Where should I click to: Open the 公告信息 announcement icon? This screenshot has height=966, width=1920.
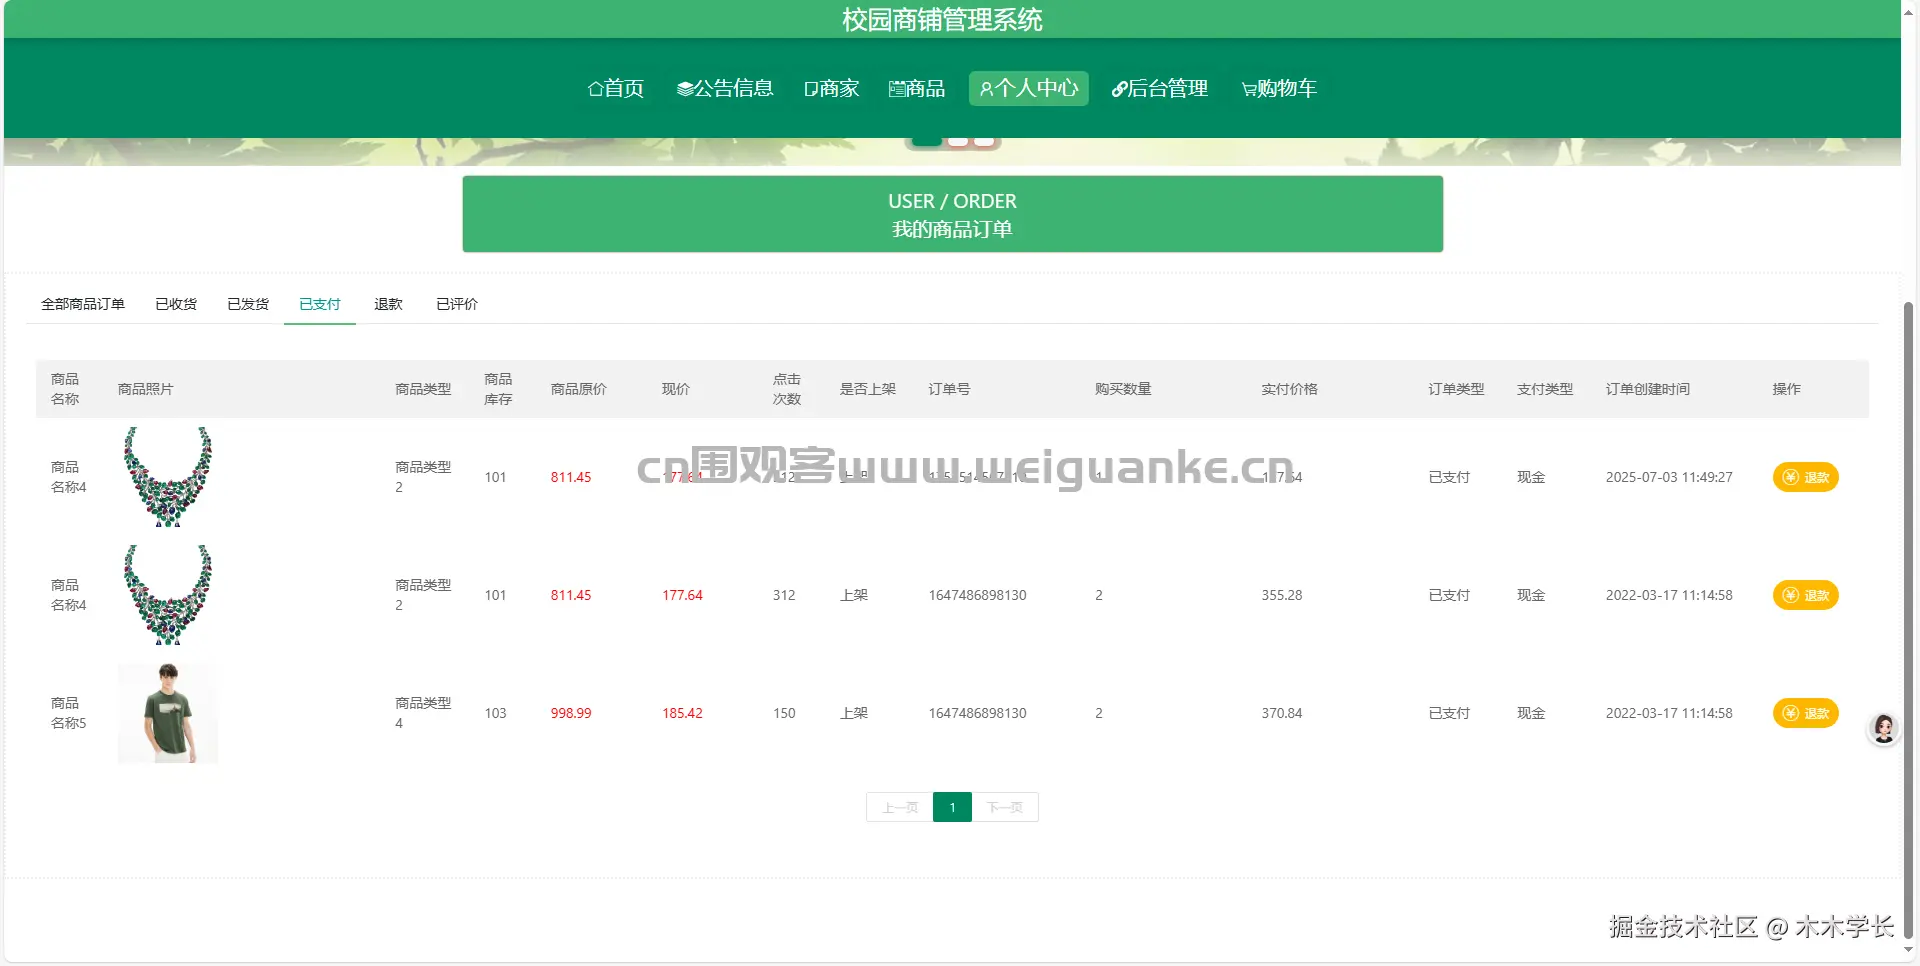click(685, 88)
